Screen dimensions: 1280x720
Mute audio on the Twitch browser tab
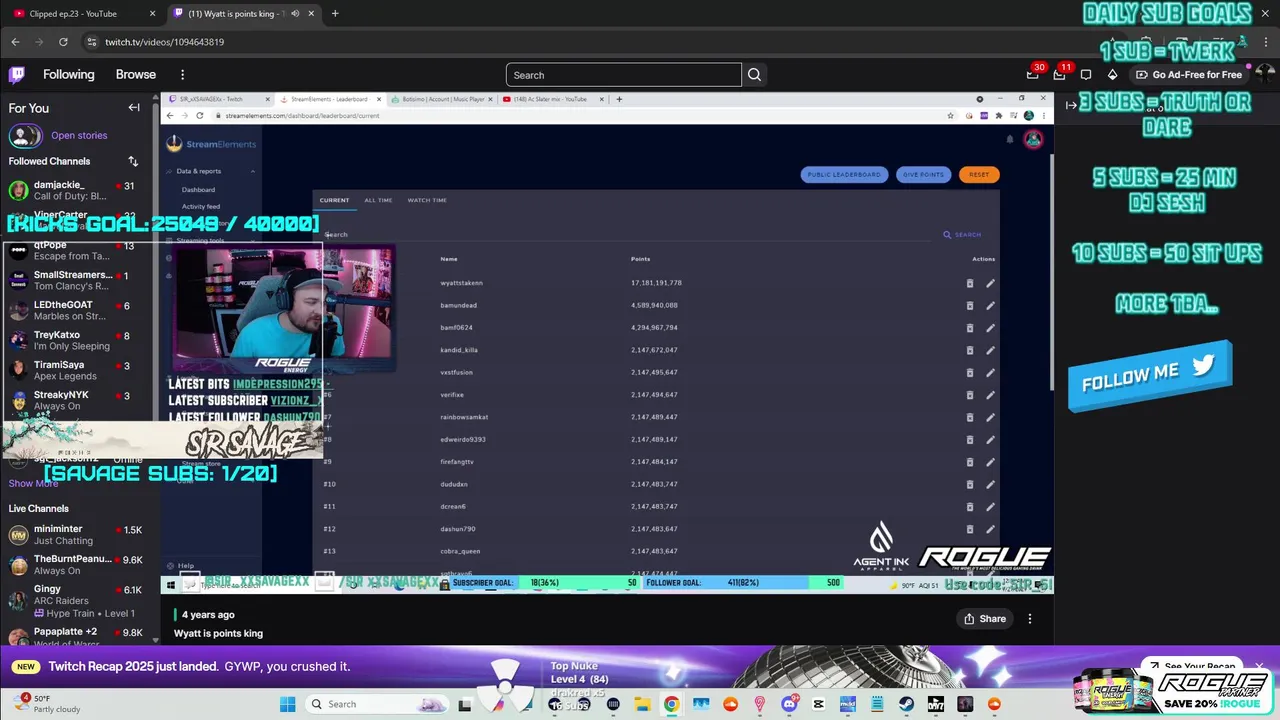tap(295, 14)
